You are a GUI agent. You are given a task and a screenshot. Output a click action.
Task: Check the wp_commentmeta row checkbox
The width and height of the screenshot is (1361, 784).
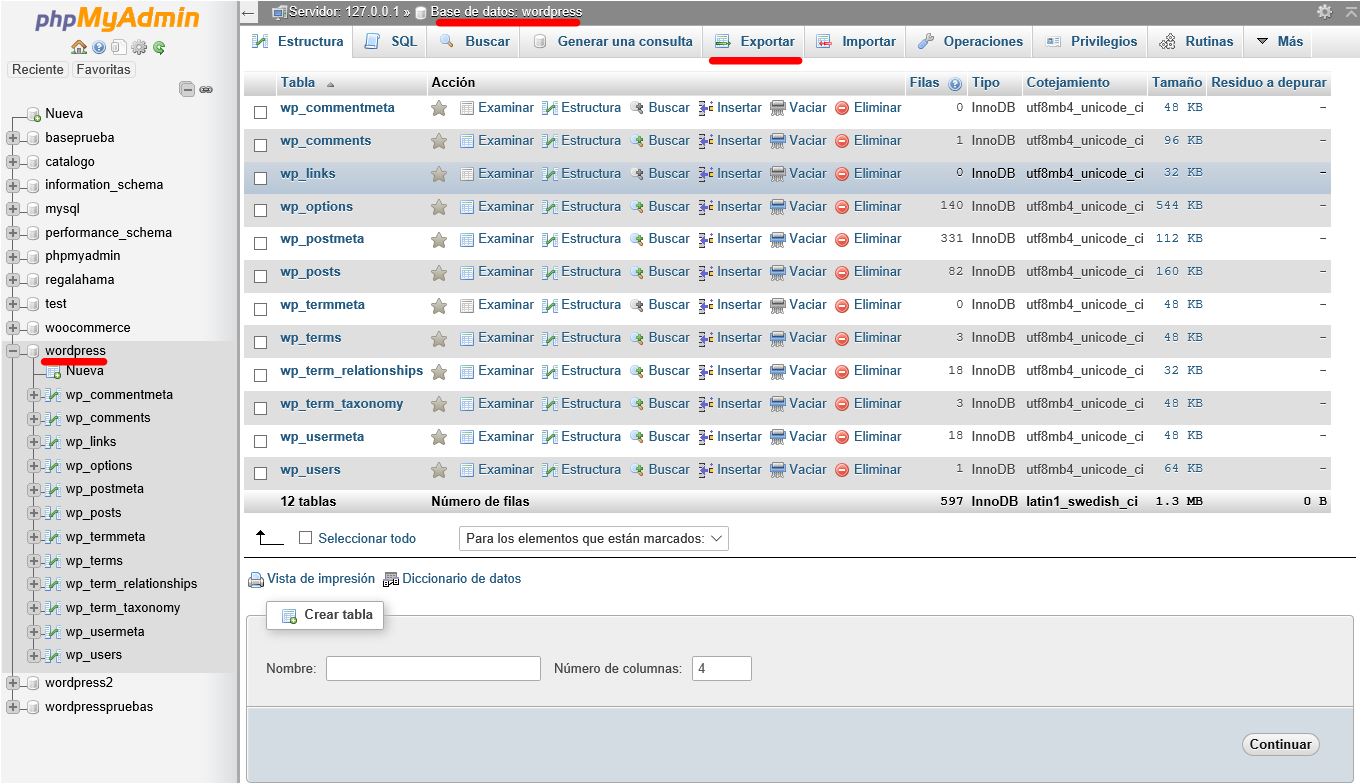(260, 113)
